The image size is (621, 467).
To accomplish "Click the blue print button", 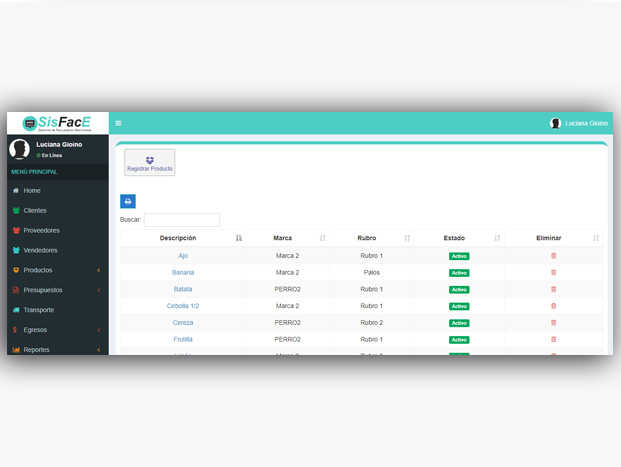I will [128, 201].
